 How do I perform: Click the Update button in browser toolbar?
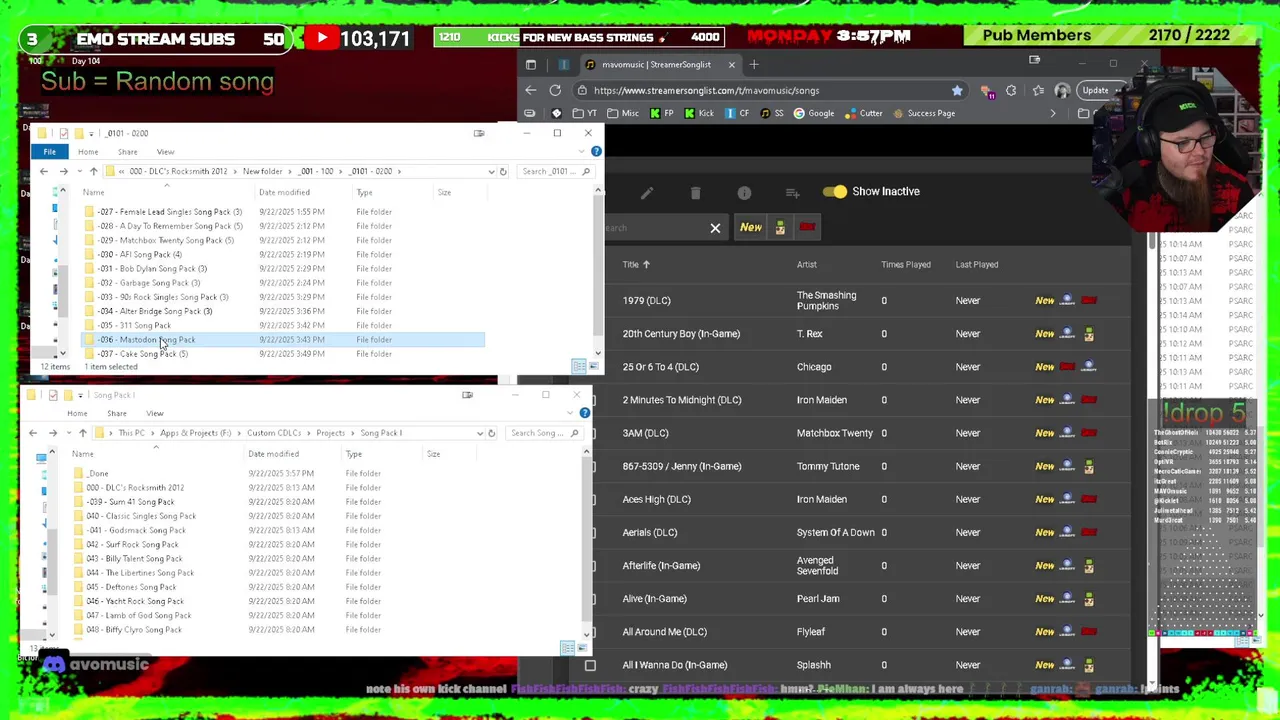click(x=1096, y=90)
